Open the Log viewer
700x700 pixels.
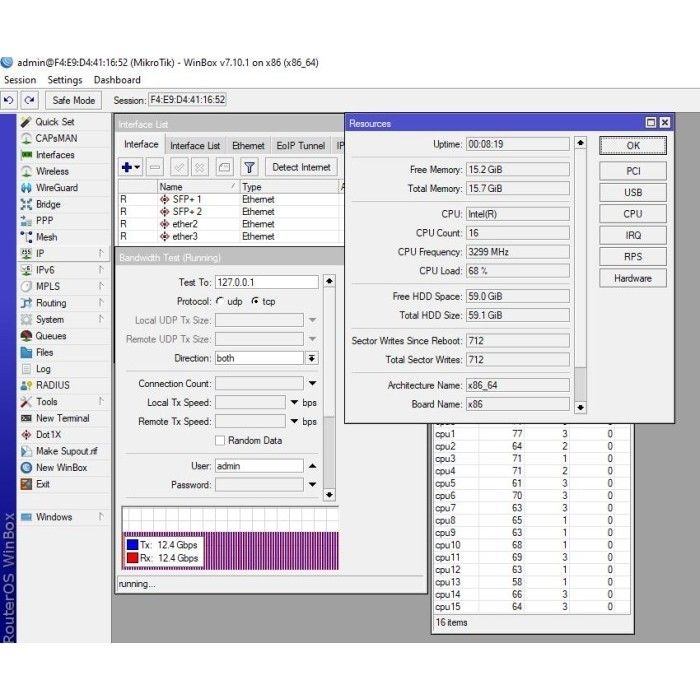tap(43, 369)
